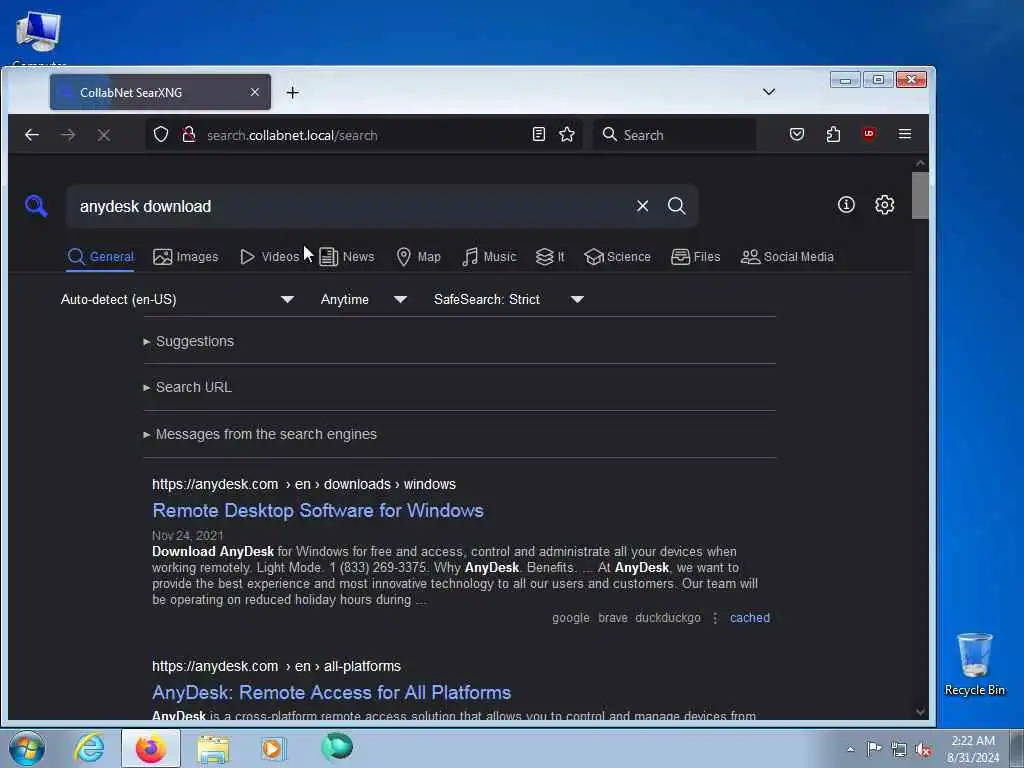Go back using the browser back arrow
Viewport: 1024px width, 768px height.
(x=31, y=135)
